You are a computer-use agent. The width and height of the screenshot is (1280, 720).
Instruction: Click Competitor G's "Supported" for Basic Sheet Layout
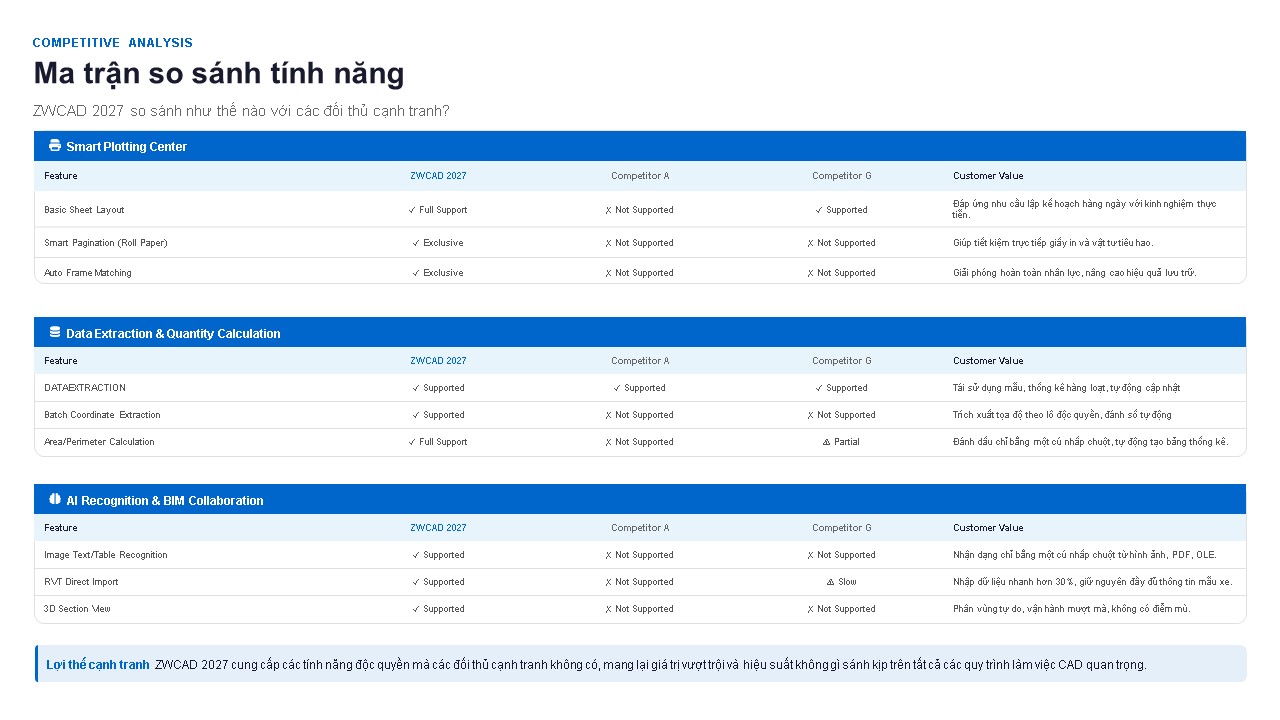point(842,210)
